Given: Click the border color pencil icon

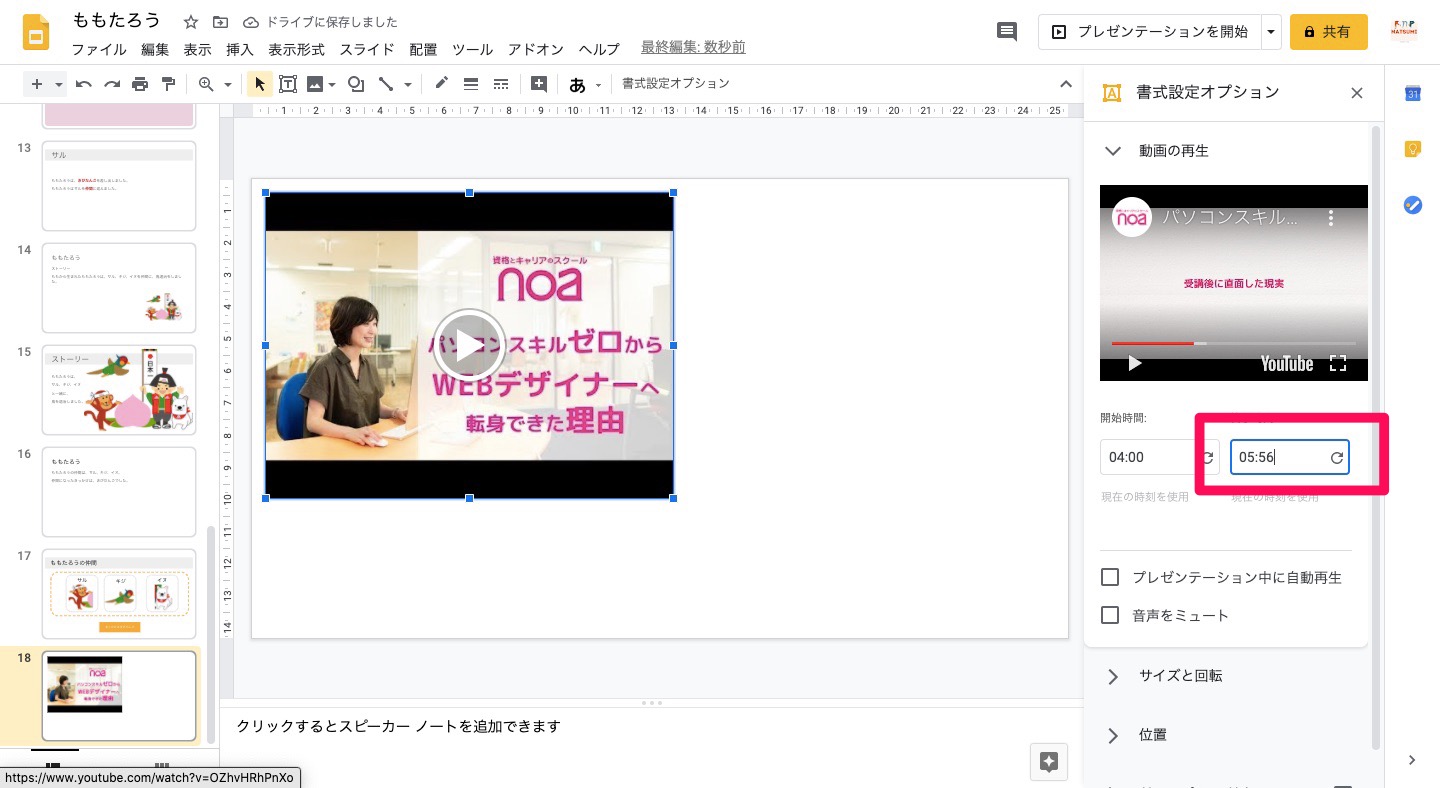Looking at the screenshot, I should coord(441,84).
